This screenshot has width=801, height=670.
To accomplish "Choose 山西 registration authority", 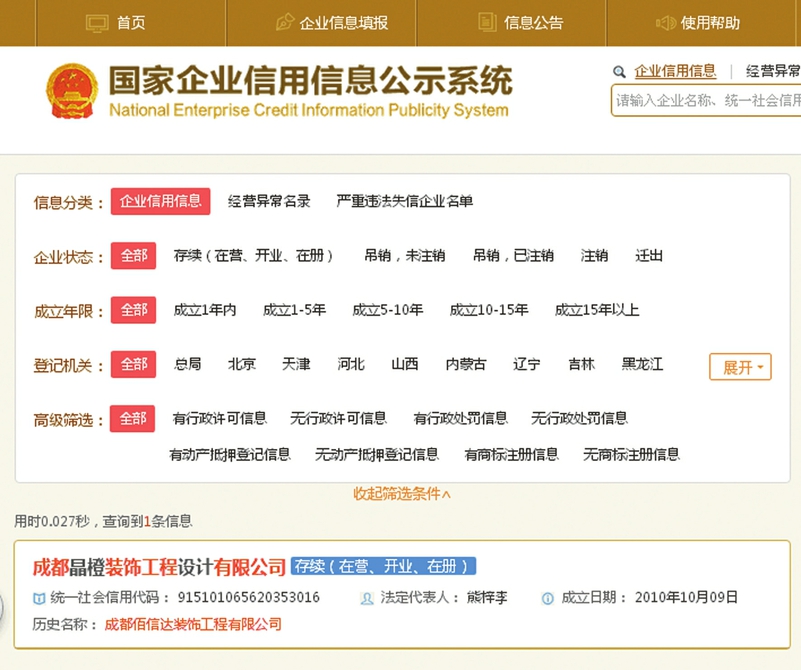I will [x=405, y=364].
